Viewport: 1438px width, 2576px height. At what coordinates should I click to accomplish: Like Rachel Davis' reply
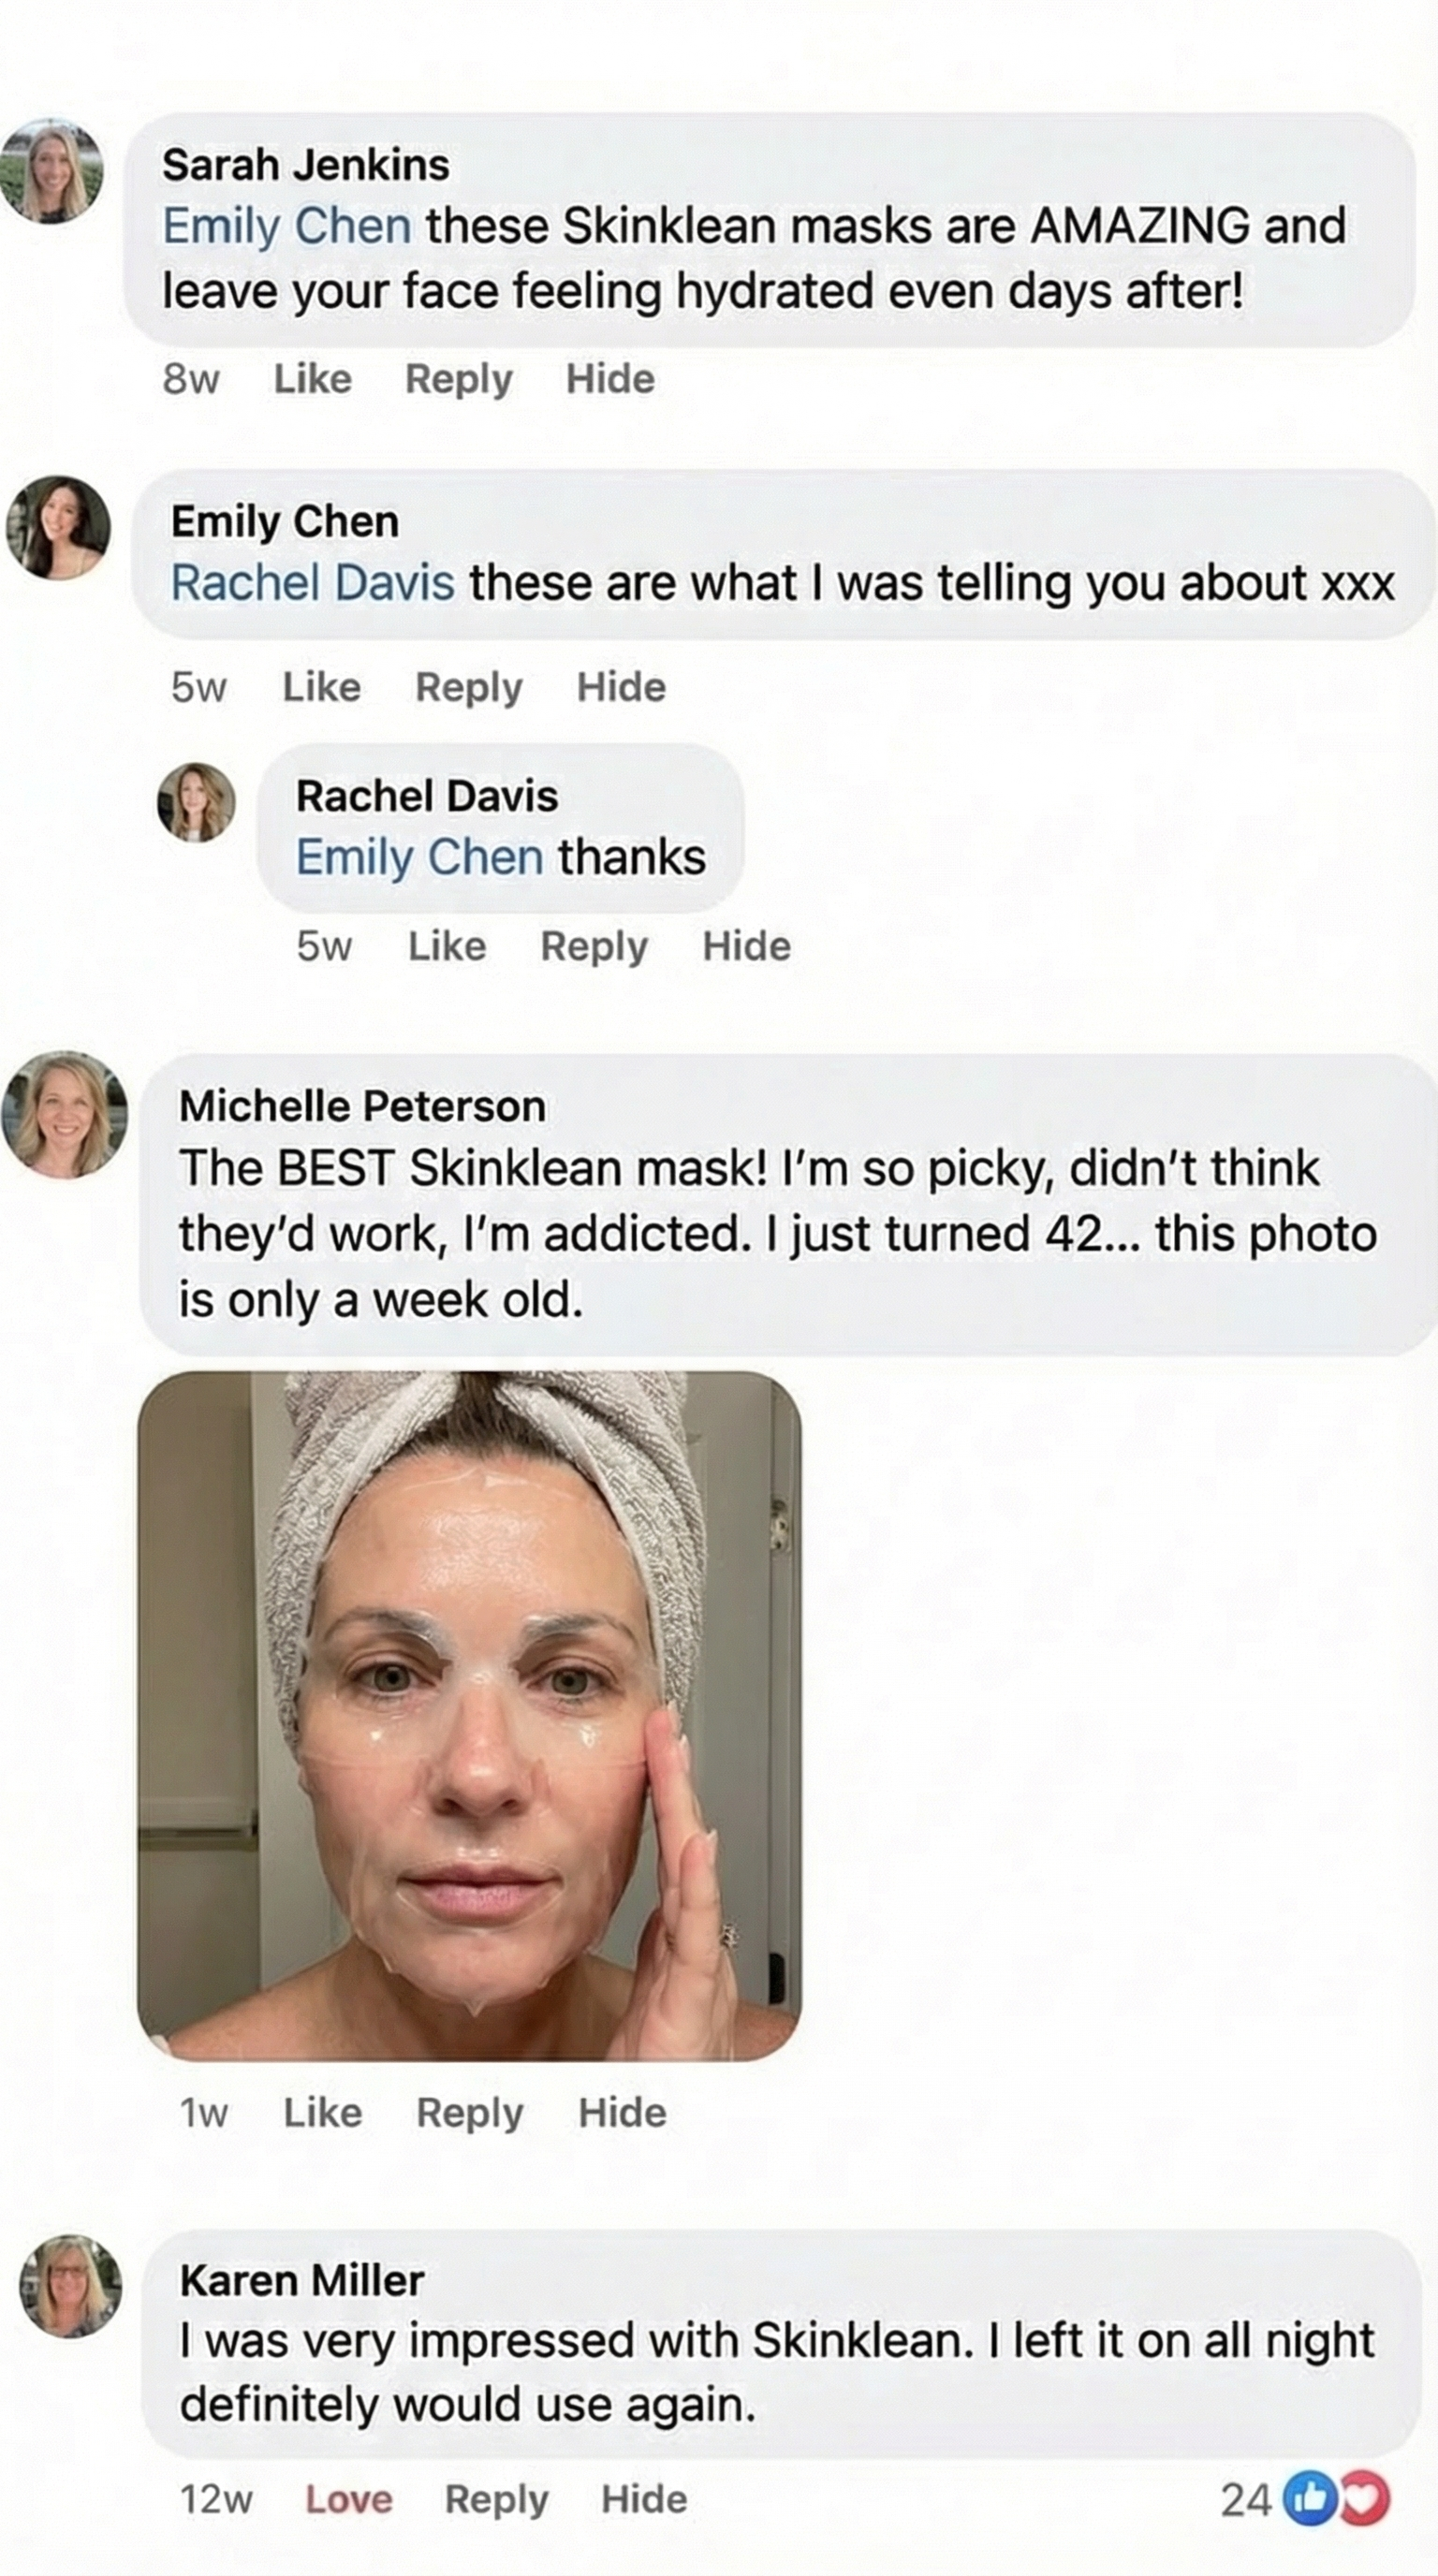coord(447,946)
